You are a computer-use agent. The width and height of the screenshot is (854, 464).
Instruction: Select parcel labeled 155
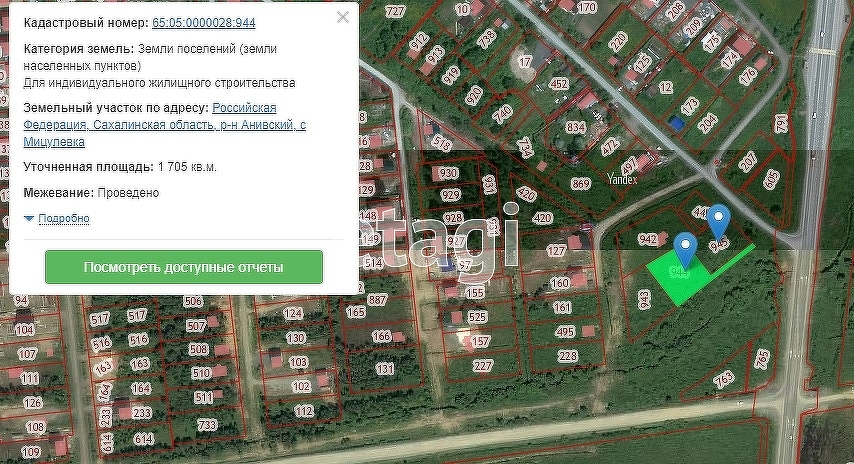[474, 292]
